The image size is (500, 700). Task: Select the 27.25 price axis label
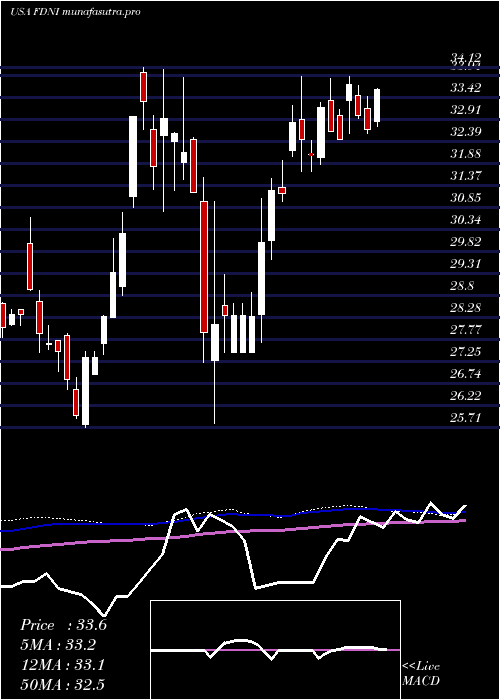coord(466,352)
